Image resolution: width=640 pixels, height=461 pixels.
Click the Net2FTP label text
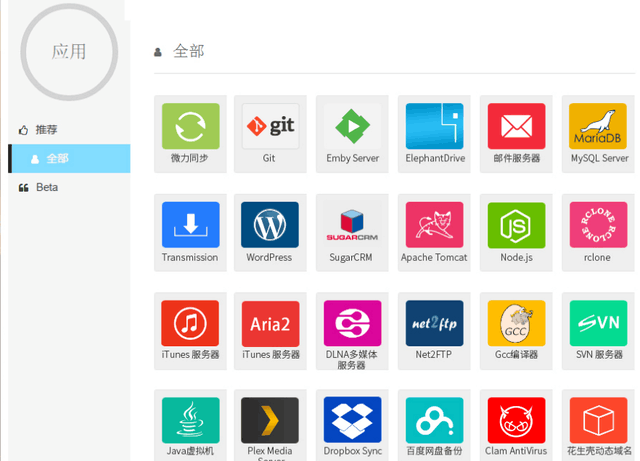click(x=434, y=354)
